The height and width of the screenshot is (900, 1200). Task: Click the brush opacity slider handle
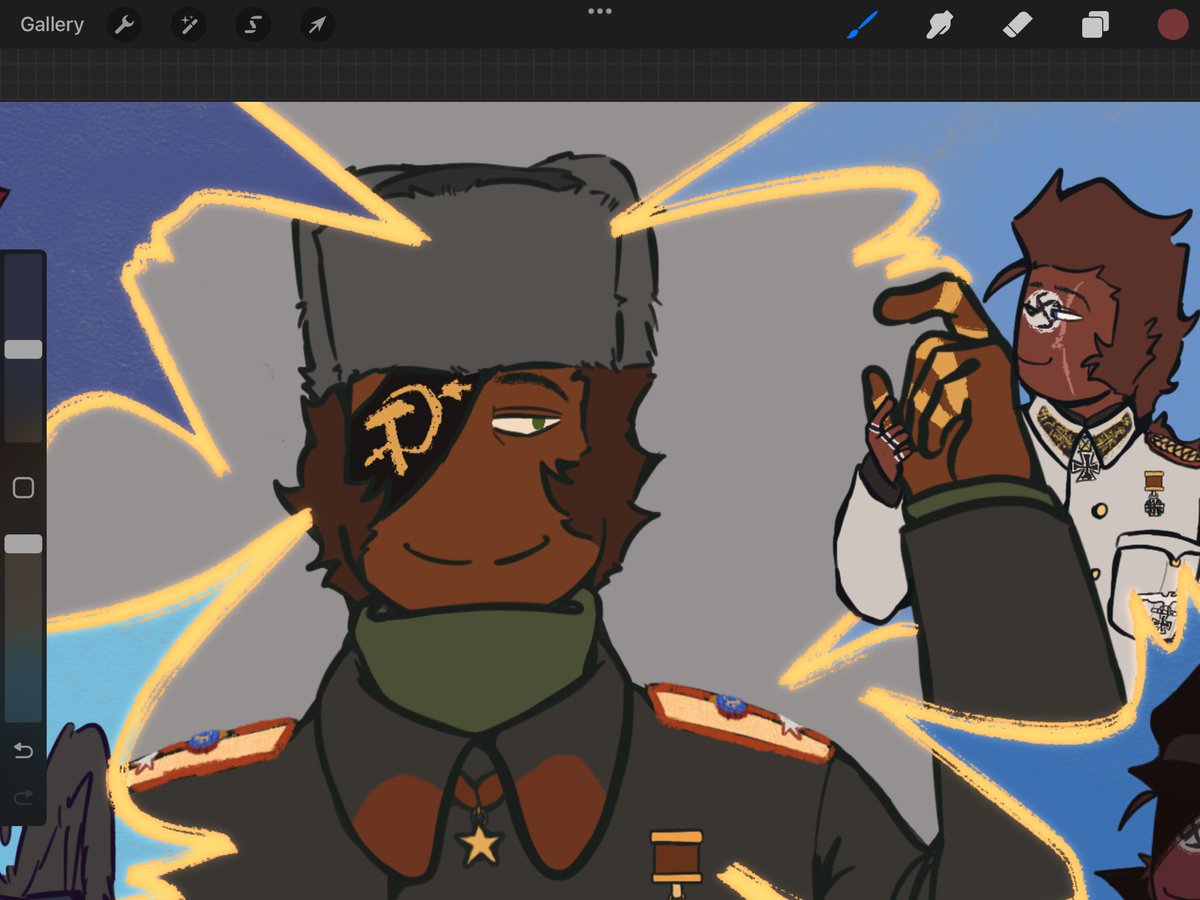point(23,544)
